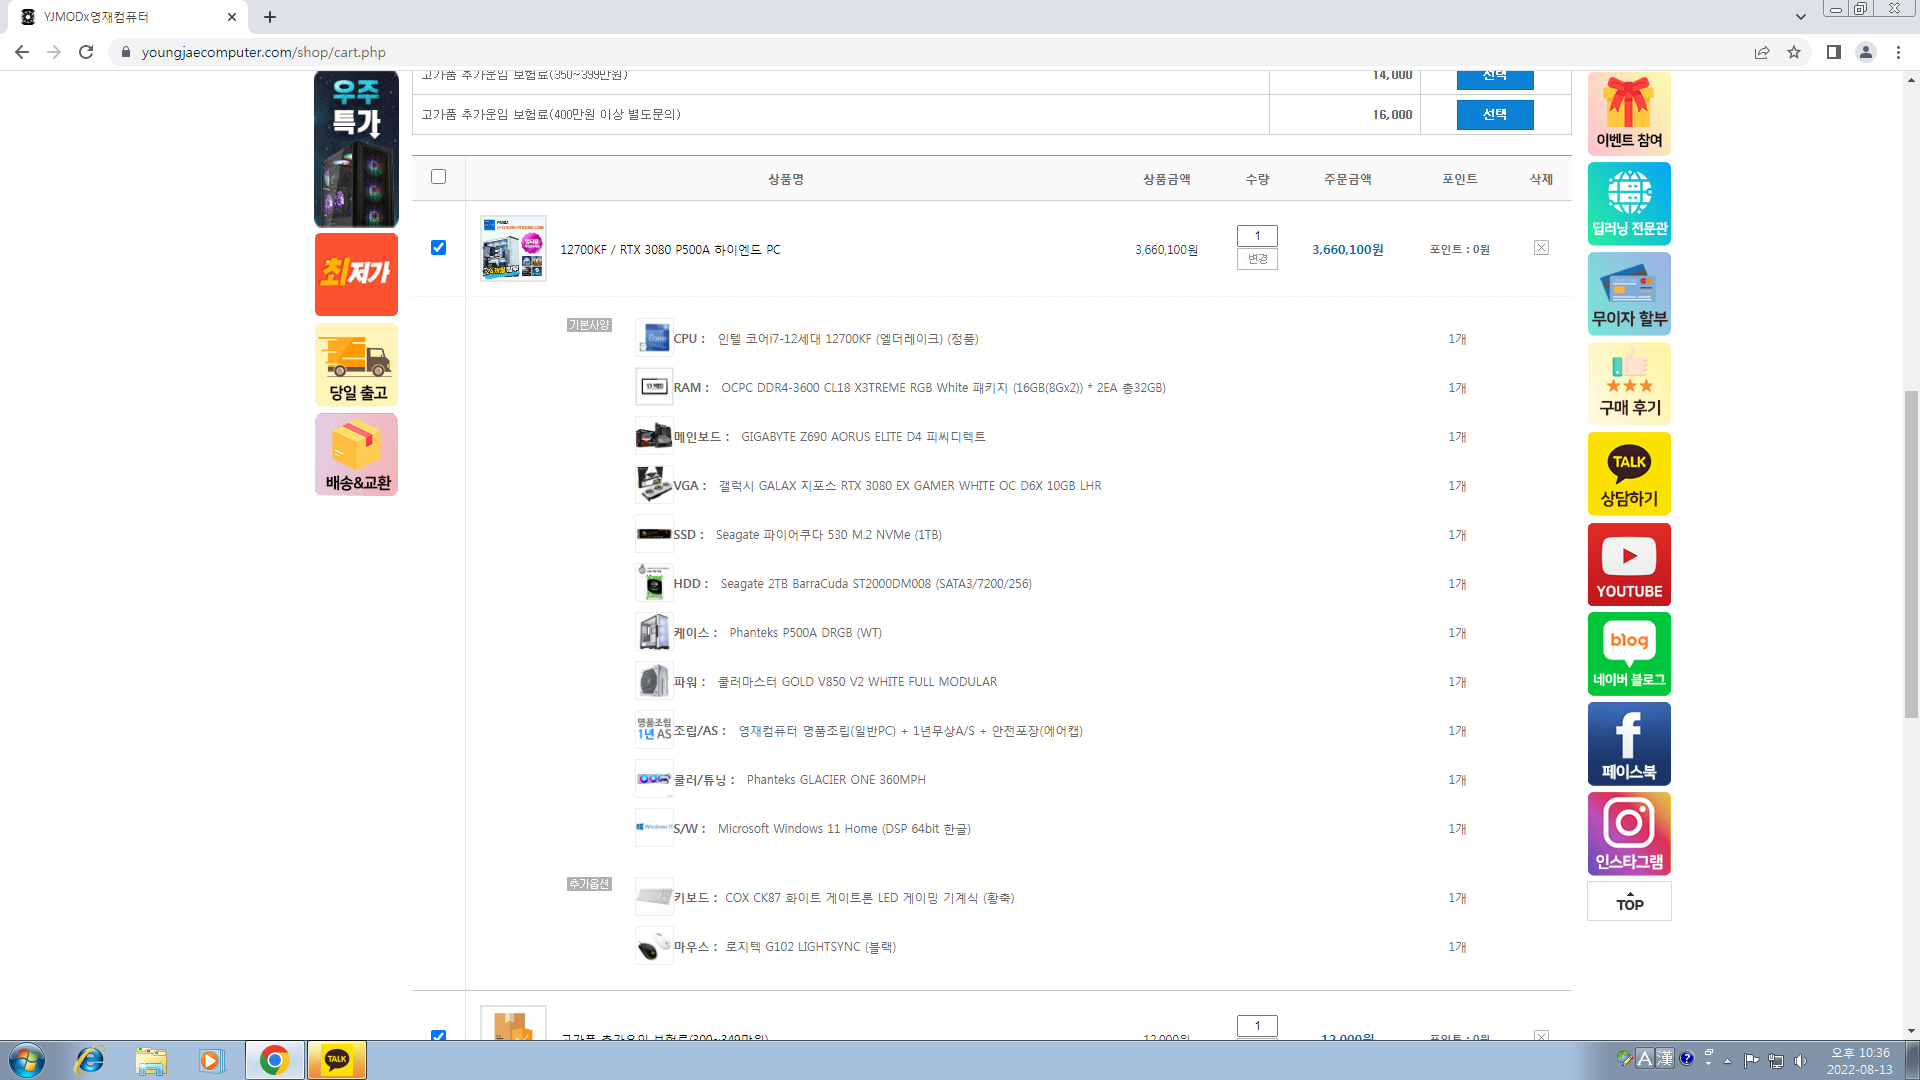Open the 이벤트 참여 gift banner

[1629, 113]
